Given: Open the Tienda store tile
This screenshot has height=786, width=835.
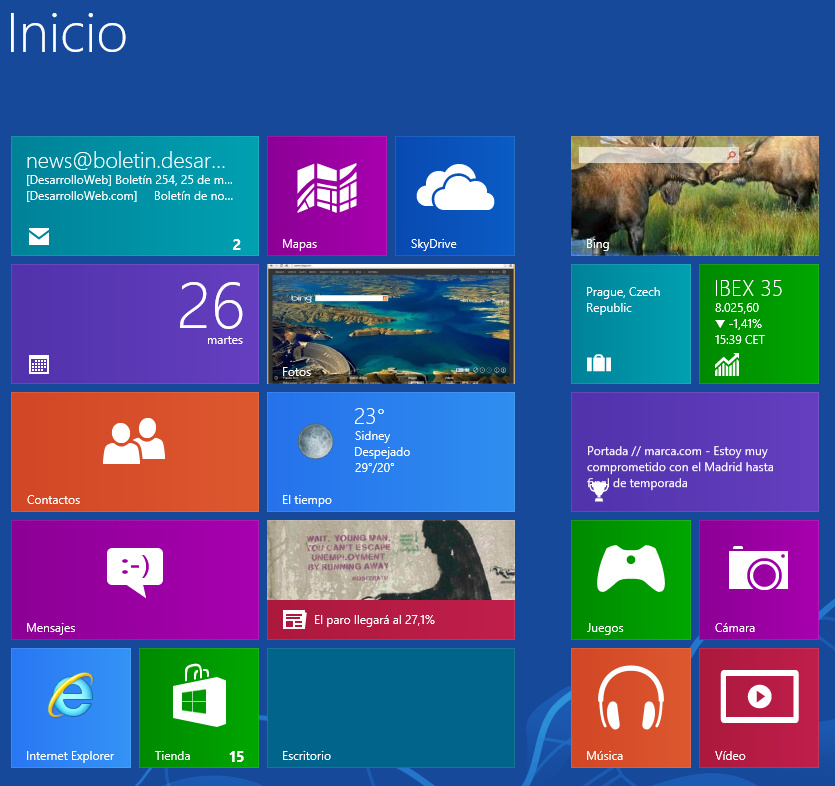Looking at the screenshot, I should tap(199, 708).
